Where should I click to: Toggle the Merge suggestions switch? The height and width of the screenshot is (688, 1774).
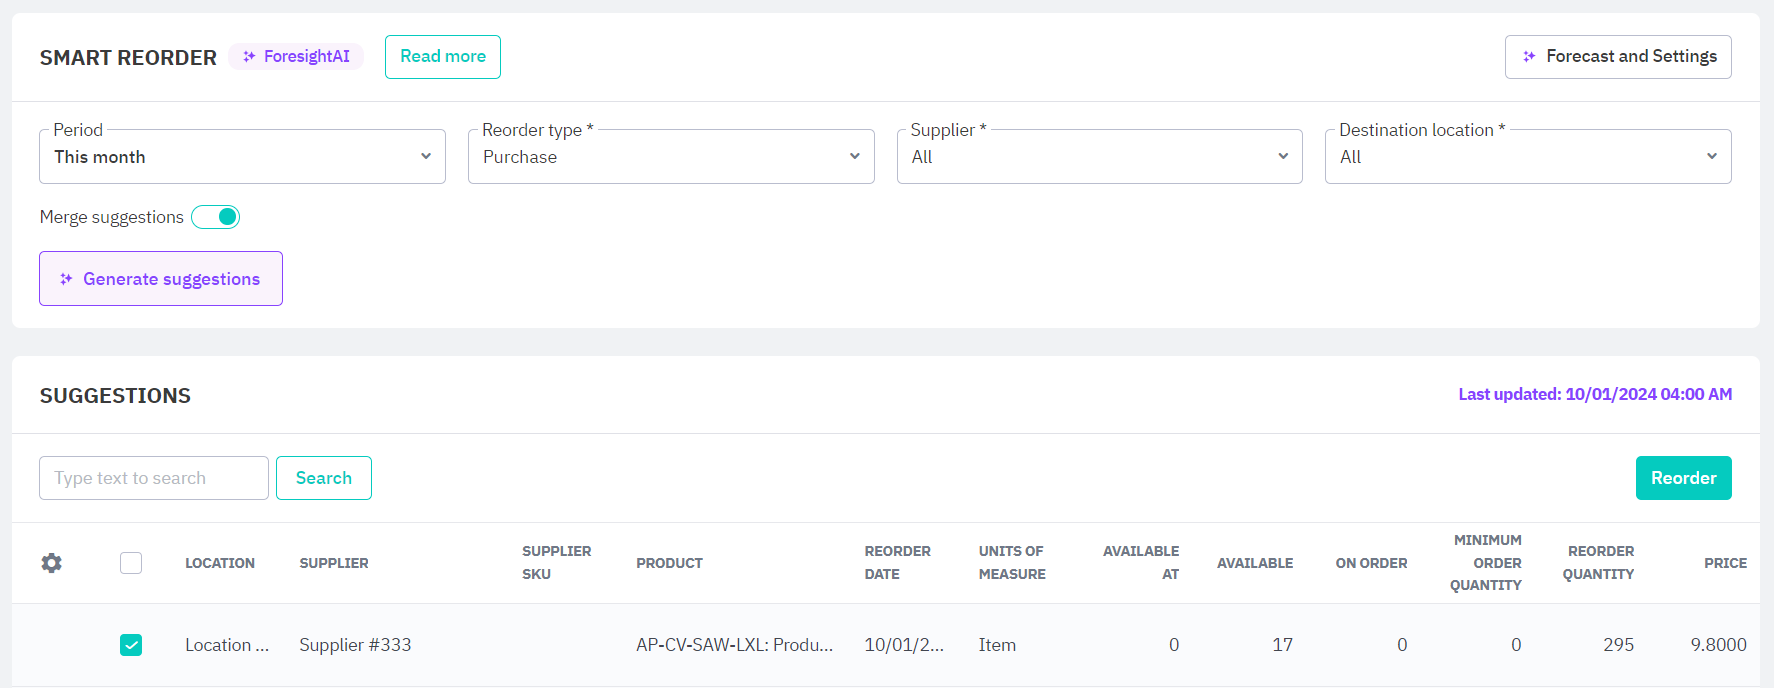216,217
